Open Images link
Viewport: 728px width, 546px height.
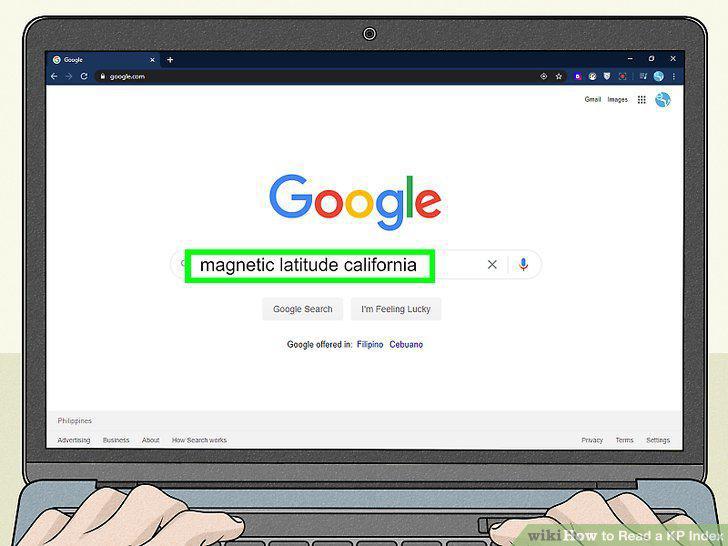point(618,99)
